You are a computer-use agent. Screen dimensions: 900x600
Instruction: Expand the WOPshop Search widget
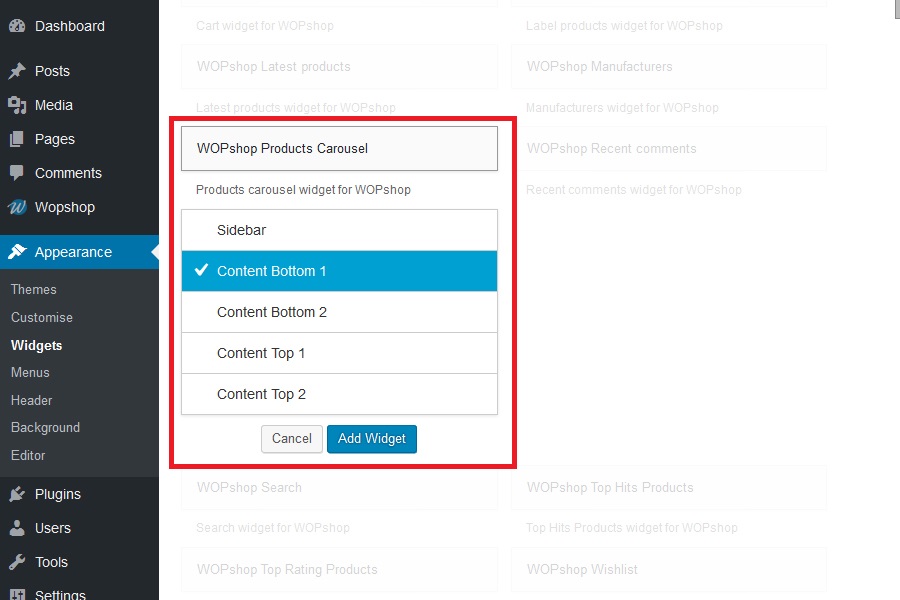(339, 488)
